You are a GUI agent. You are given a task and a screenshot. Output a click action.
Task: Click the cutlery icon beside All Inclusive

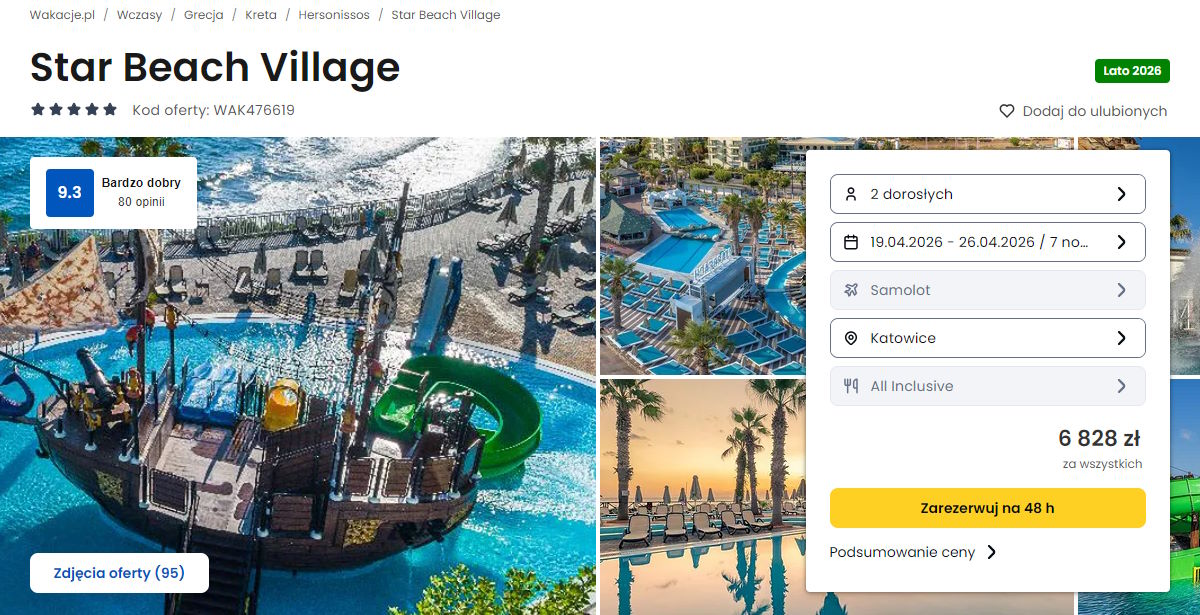pos(851,386)
